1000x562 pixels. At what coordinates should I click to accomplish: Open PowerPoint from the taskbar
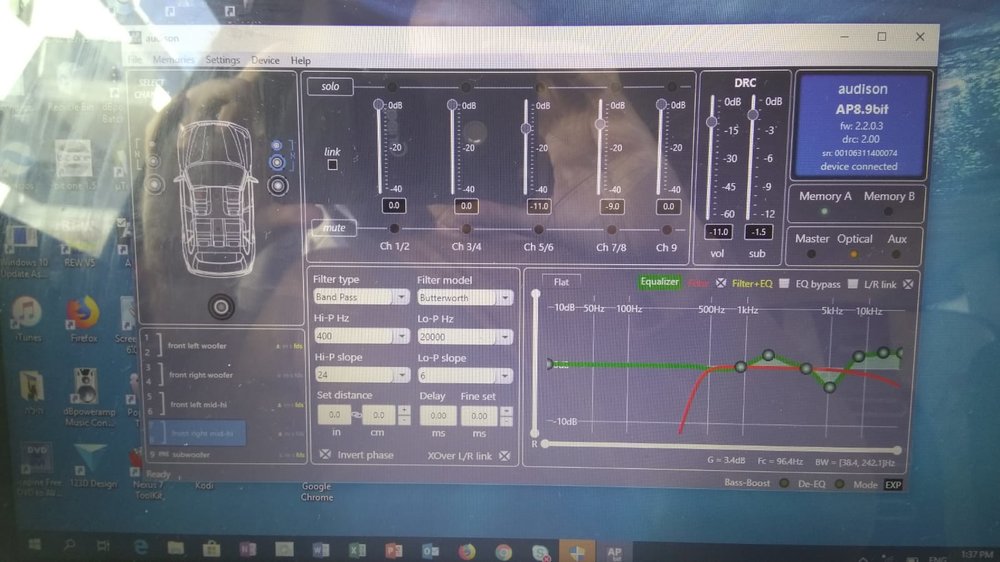pyautogui.click(x=393, y=551)
